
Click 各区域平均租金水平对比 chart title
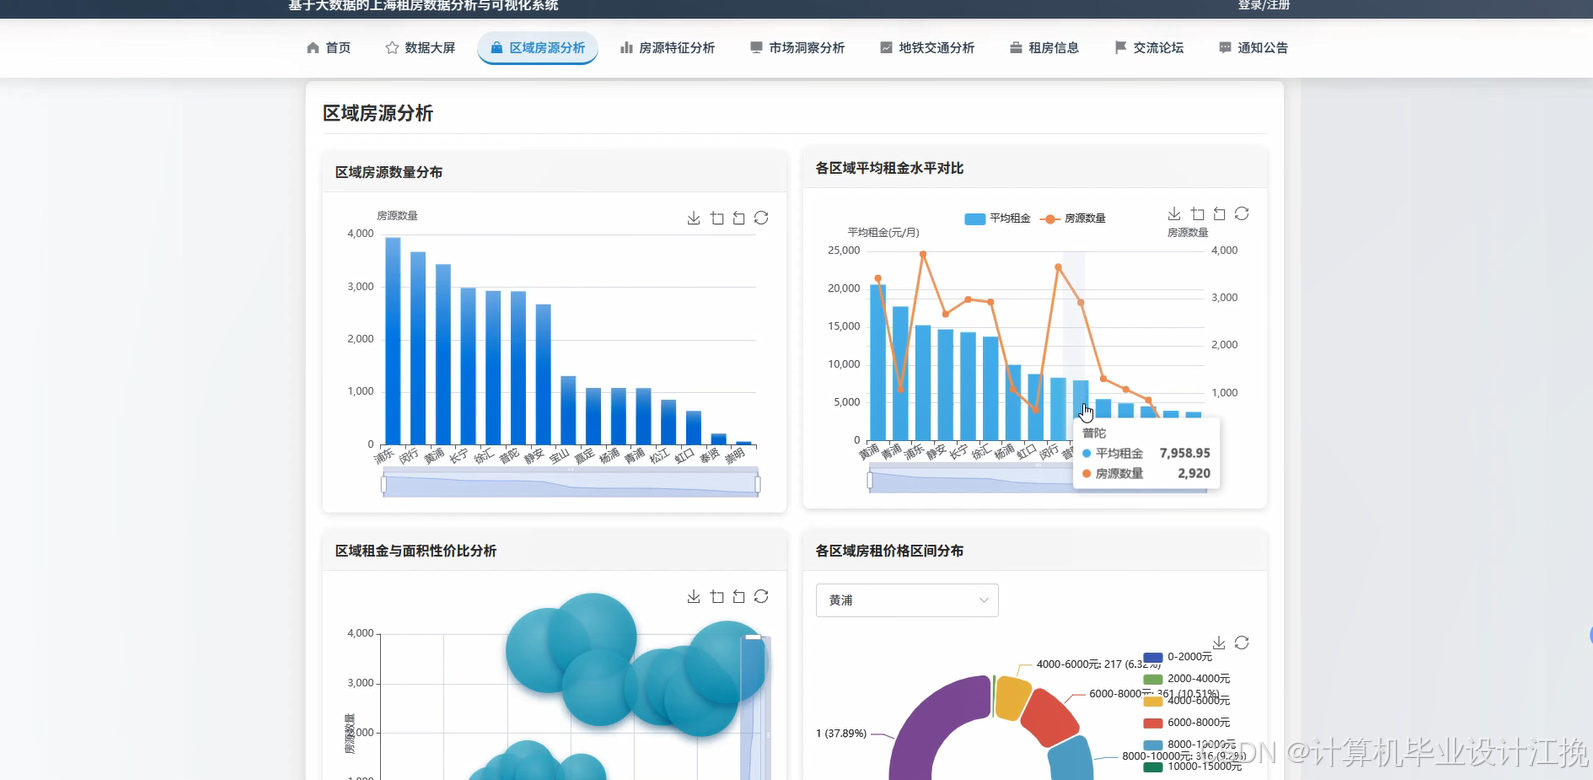click(890, 168)
